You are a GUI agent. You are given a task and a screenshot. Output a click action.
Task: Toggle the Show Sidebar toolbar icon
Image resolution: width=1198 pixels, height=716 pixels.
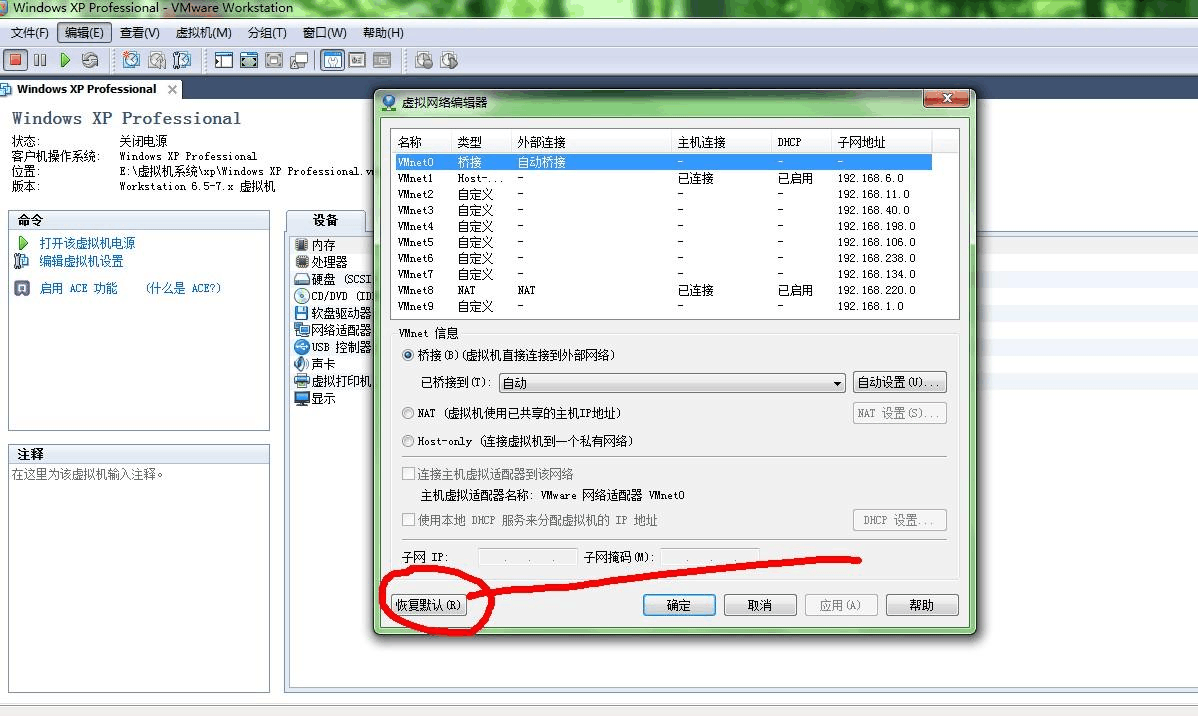coord(224,60)
